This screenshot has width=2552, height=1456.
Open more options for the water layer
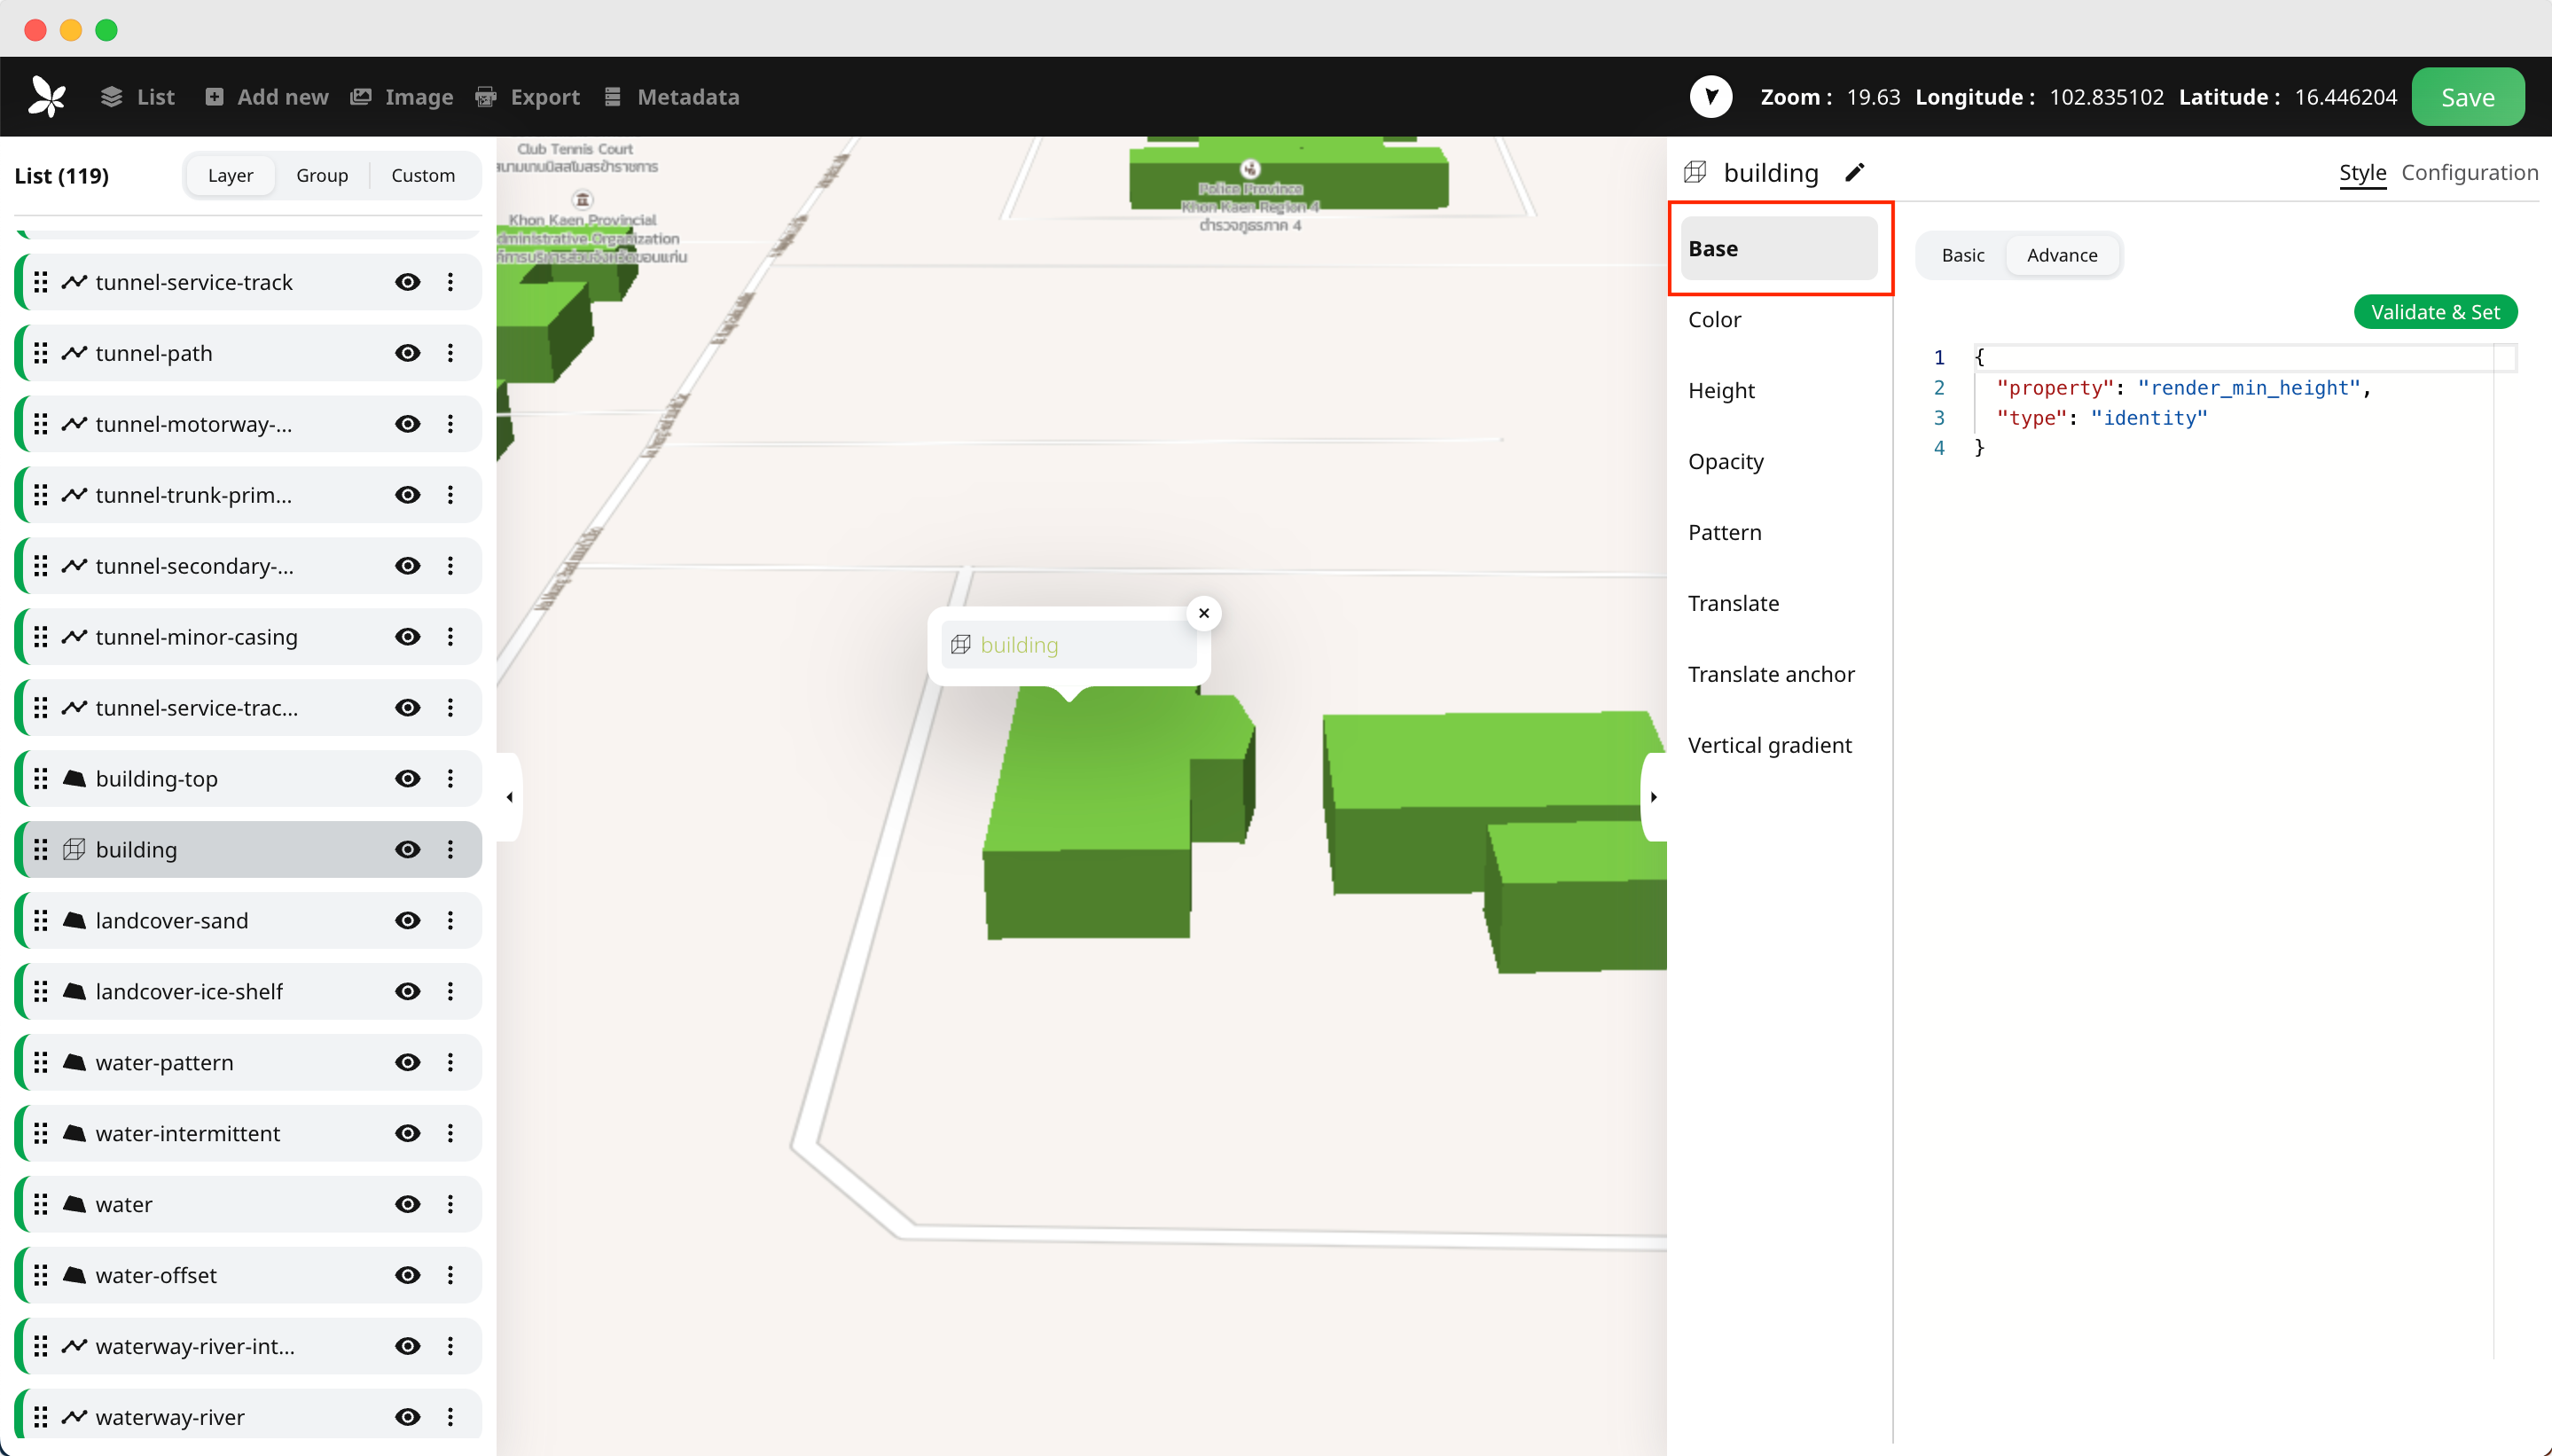click(x=451, y=1205)
